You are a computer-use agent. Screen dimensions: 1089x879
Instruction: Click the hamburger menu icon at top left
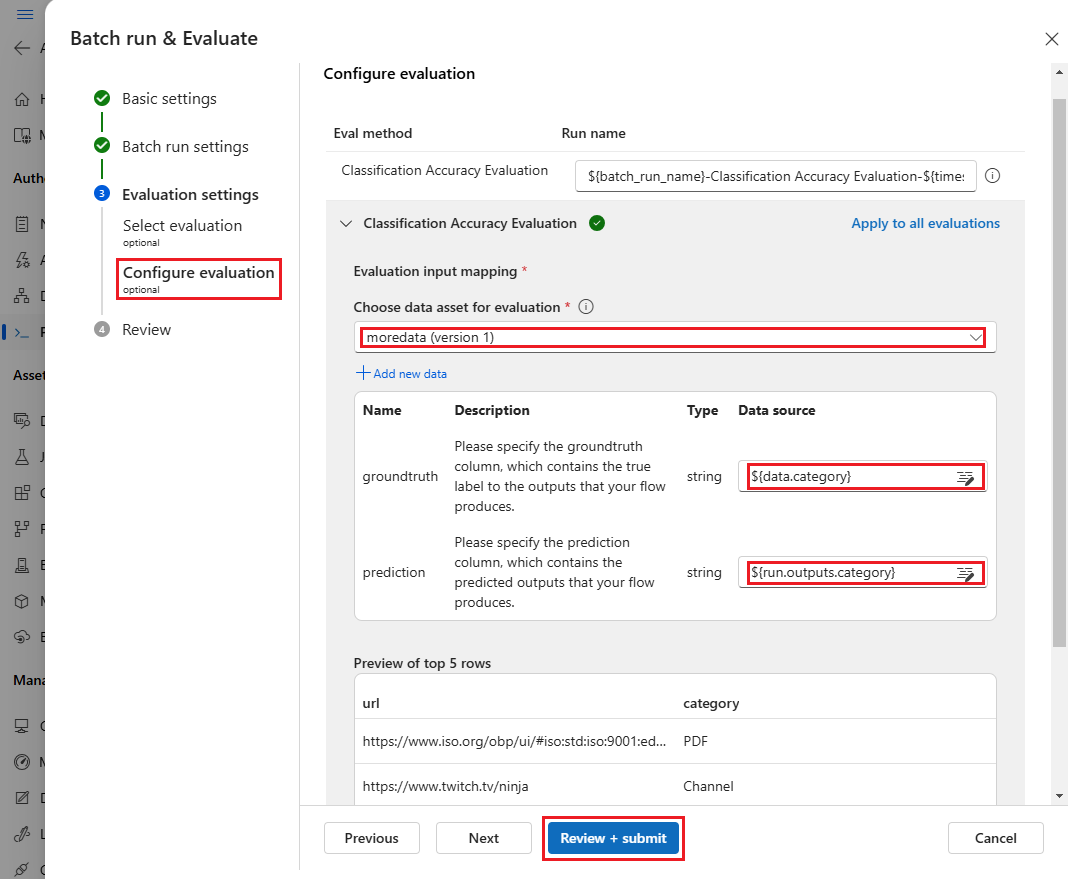(25, 15)
